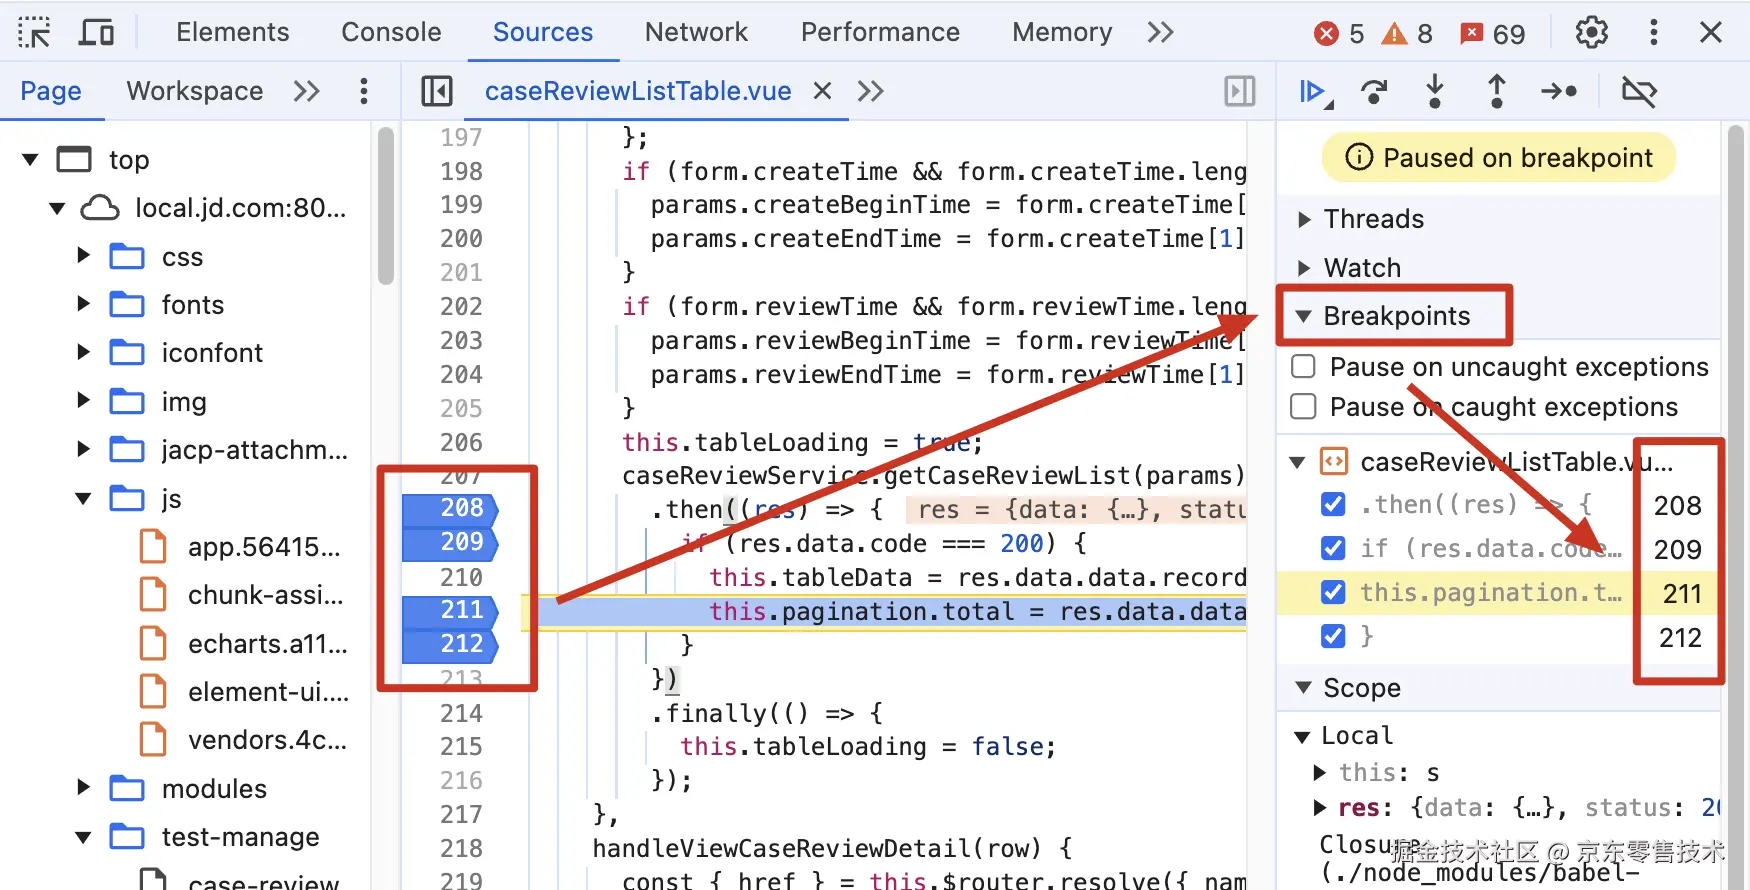Expand the fonts folder
1750x890 pixels.
[x=84, y=304]
